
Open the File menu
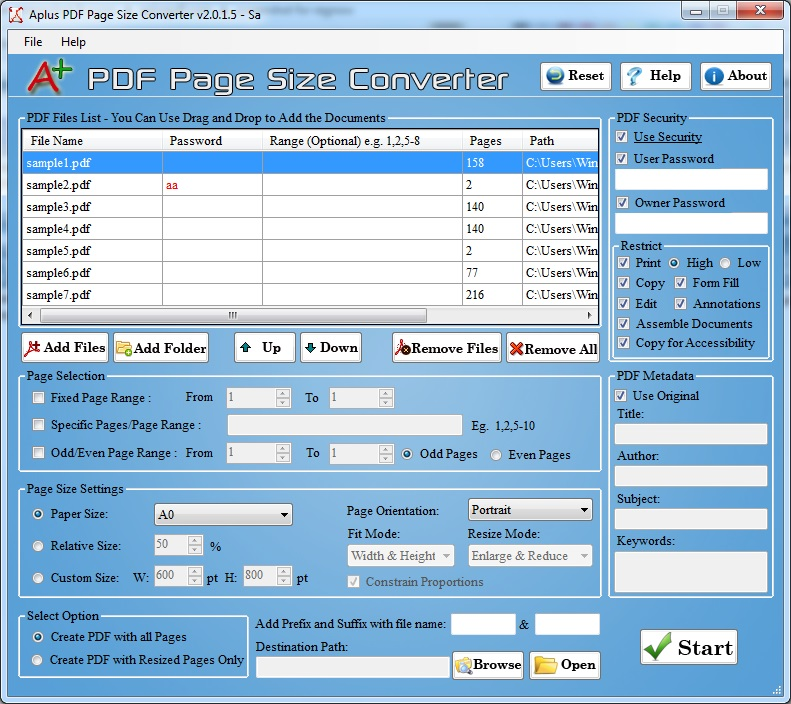pos(33,42)
